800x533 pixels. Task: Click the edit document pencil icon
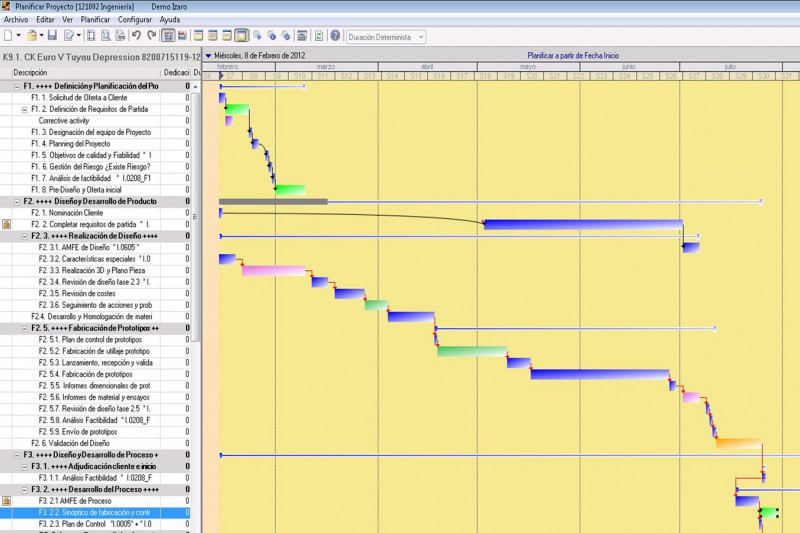click(x=68, y=36)
